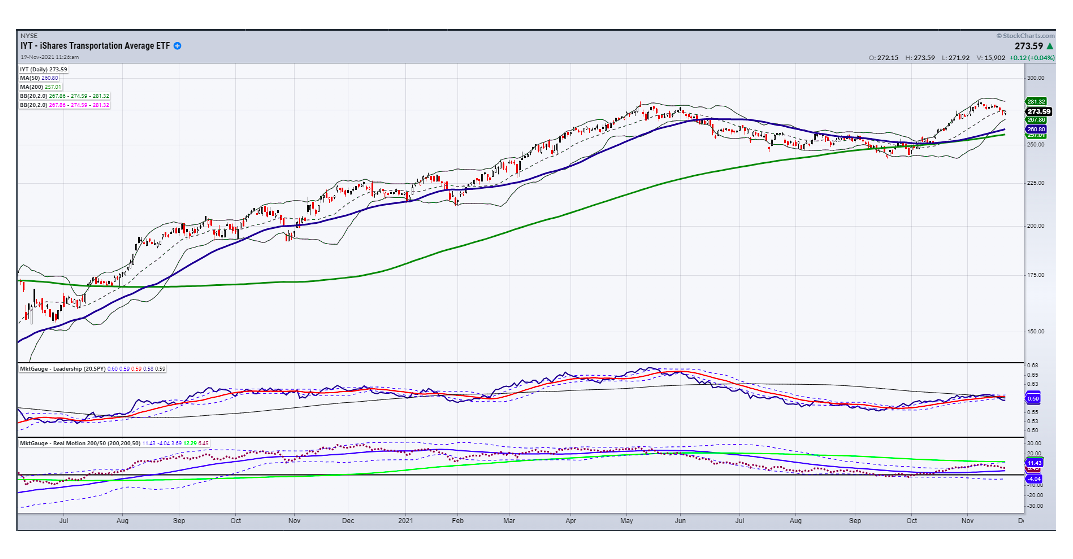This screenshot has width=1073, height=559.
Task: Click the 19-Nov-2021 timestamp under the title
Action: pyautogui.click(x=49, y=57)
